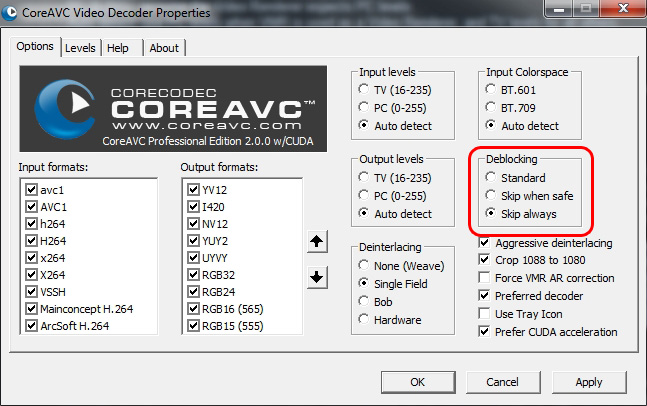
Task: Uncheck YUY2 output format
Action: pos(194,241)
